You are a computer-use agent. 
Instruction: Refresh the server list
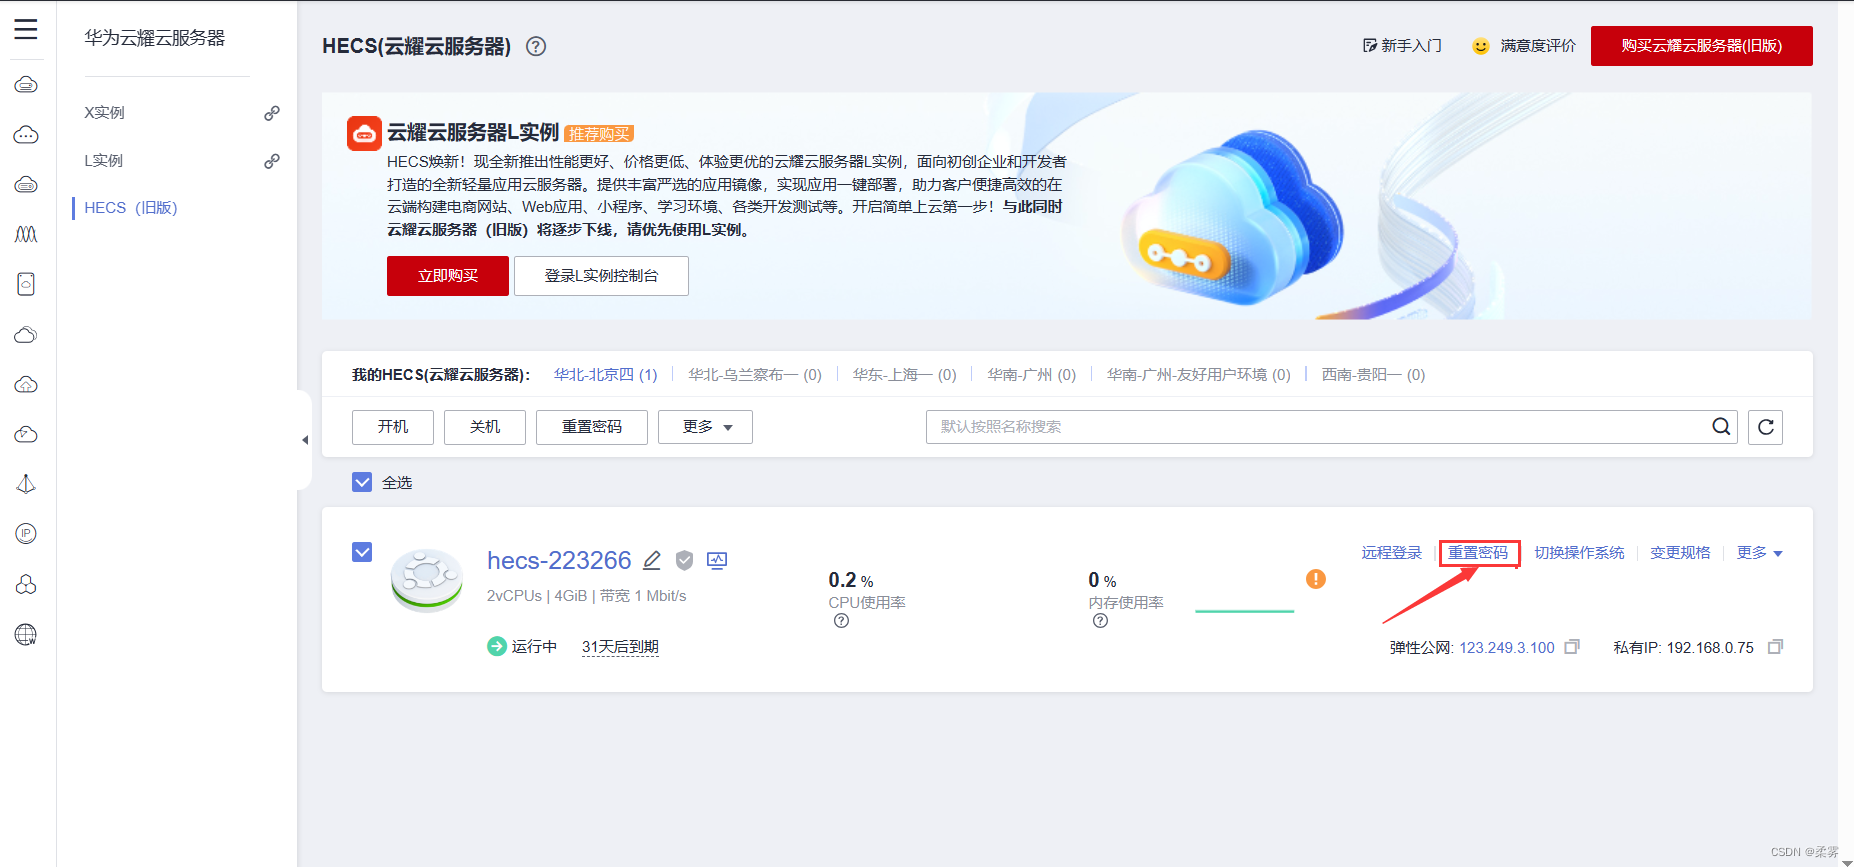[x=1766, y=427]
